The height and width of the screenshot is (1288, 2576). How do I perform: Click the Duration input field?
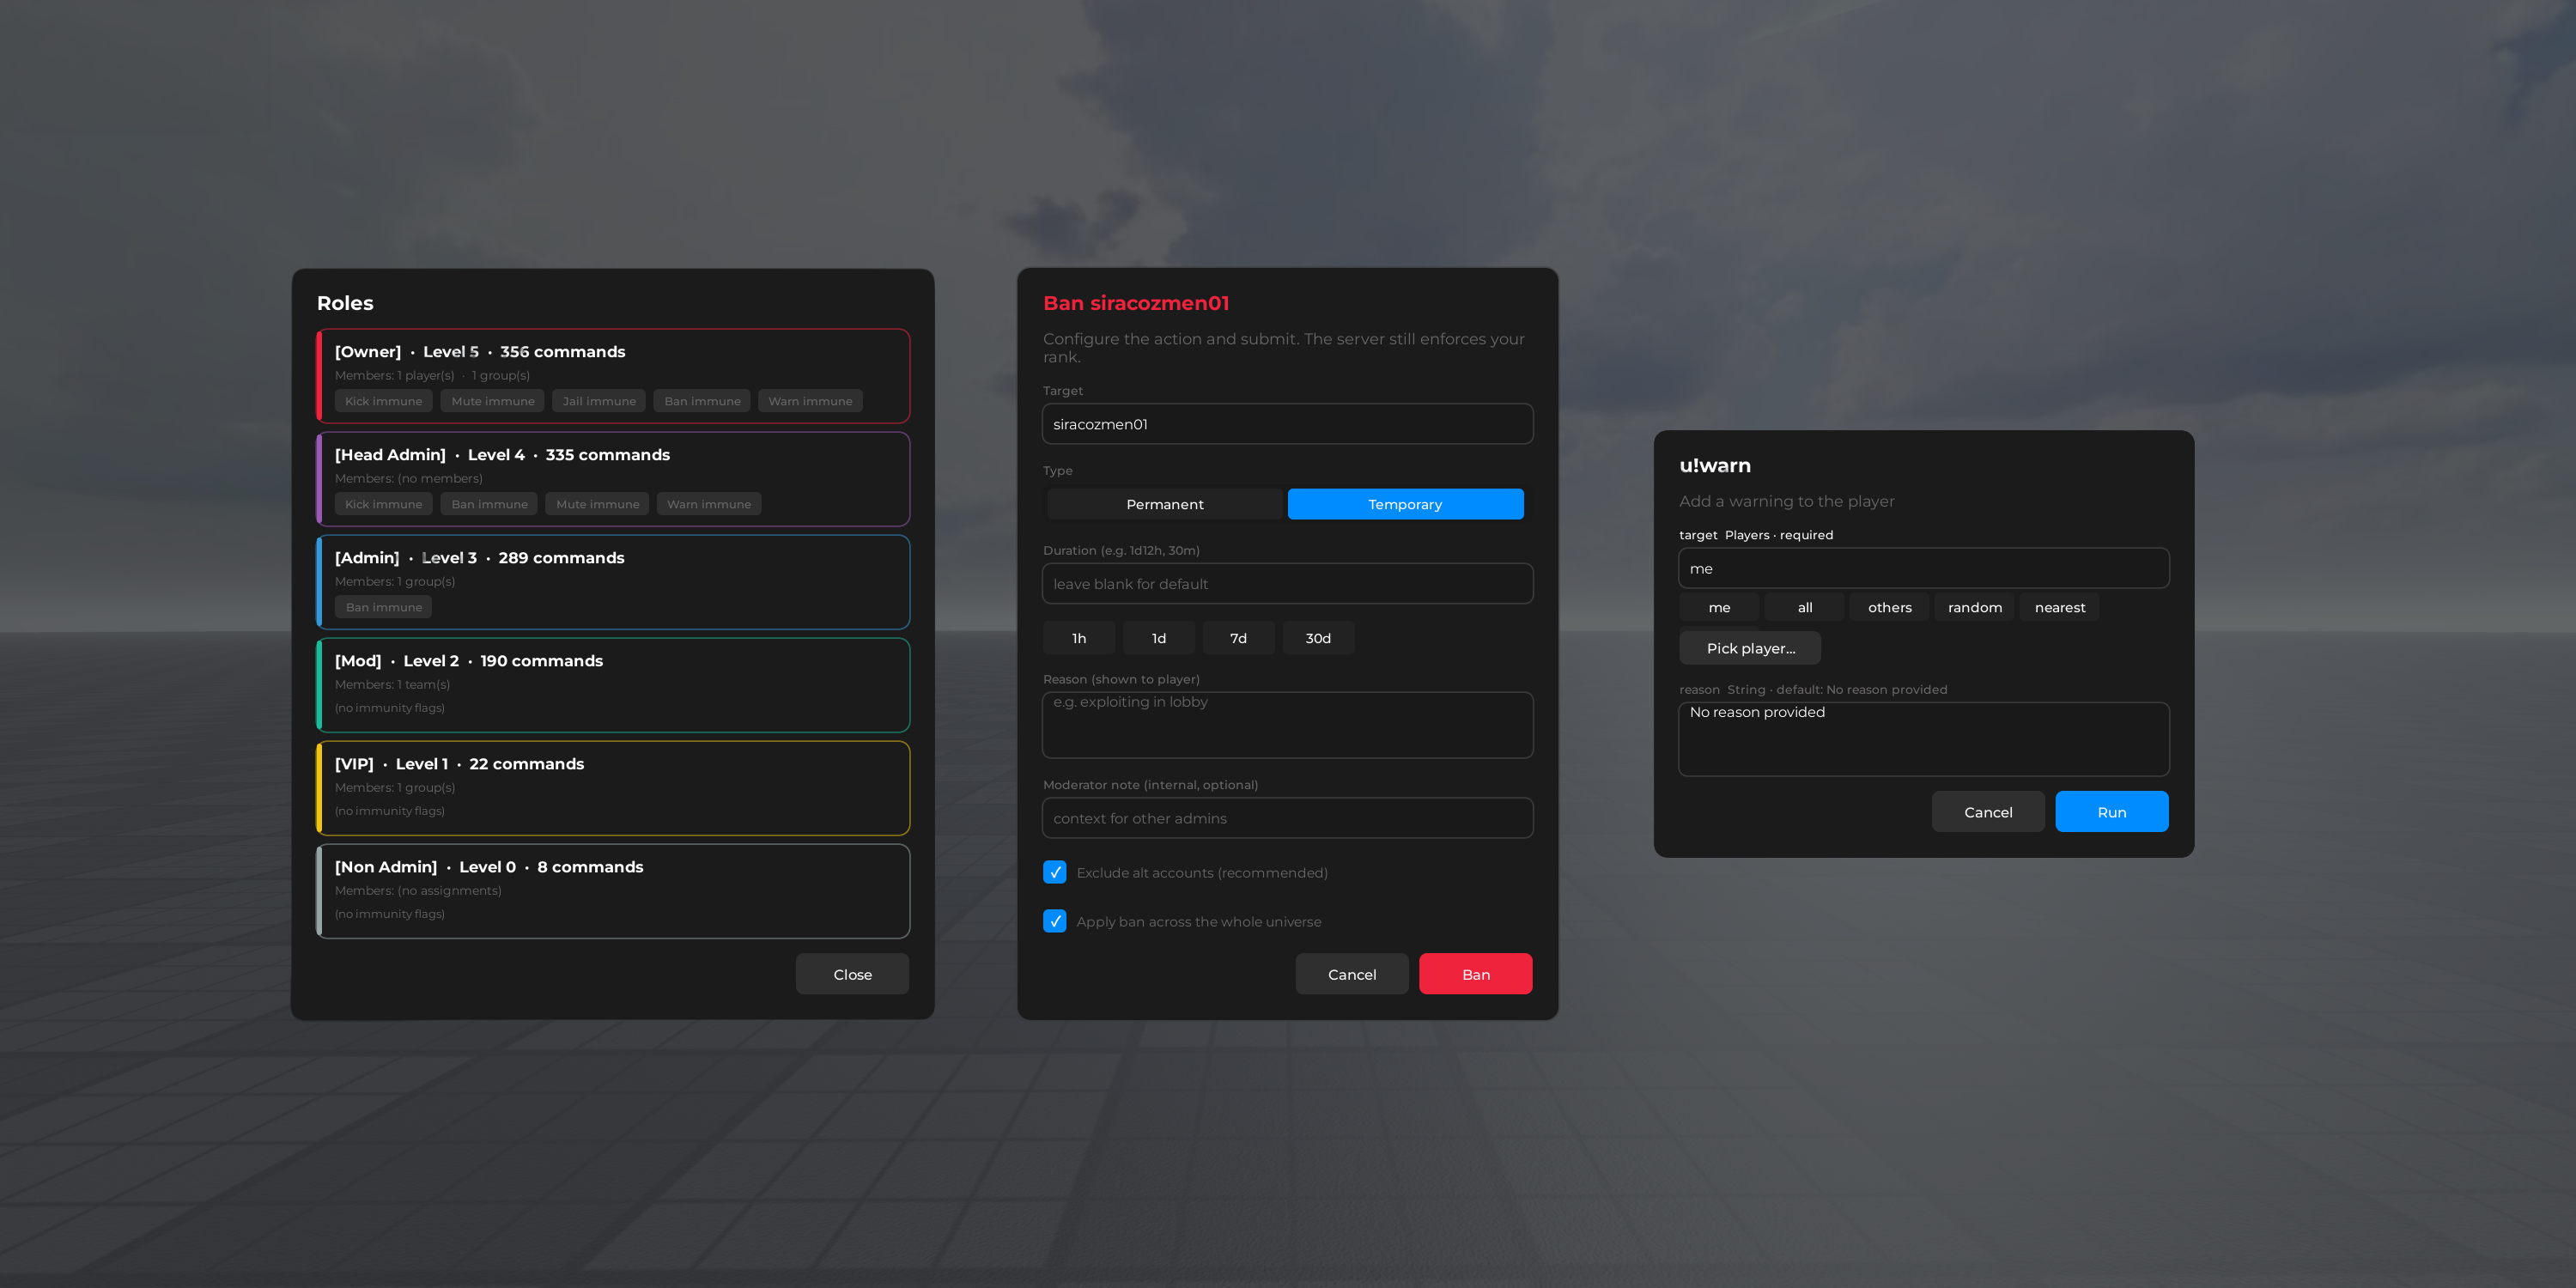[1287, 584]
